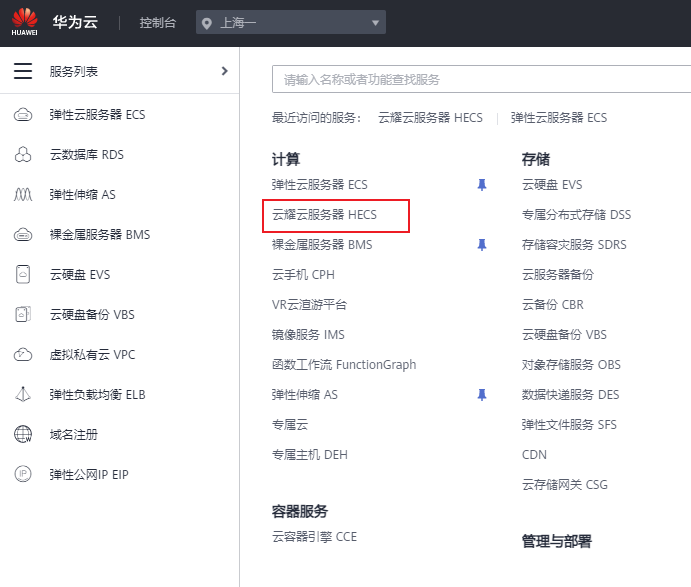Select 弹性伸缩 AS in sidebar
This screenshot has height=587, width=691.
coord(82,194)
